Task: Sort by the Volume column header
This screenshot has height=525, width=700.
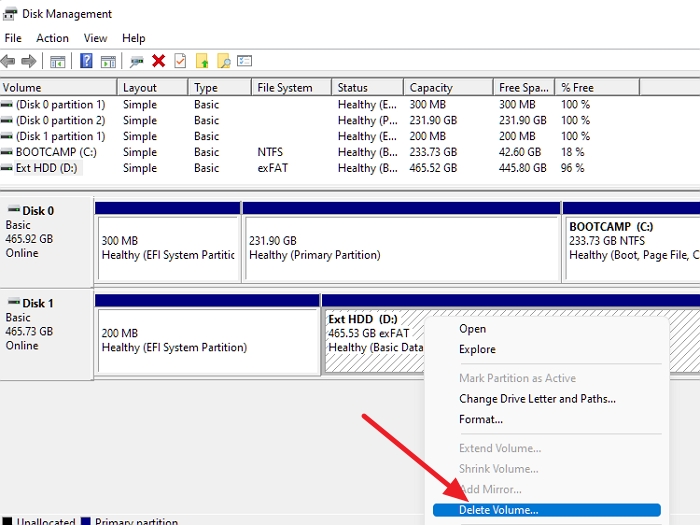Action: [58, 88]
